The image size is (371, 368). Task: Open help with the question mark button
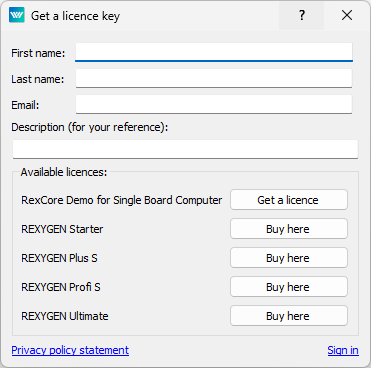coord(301,15)
